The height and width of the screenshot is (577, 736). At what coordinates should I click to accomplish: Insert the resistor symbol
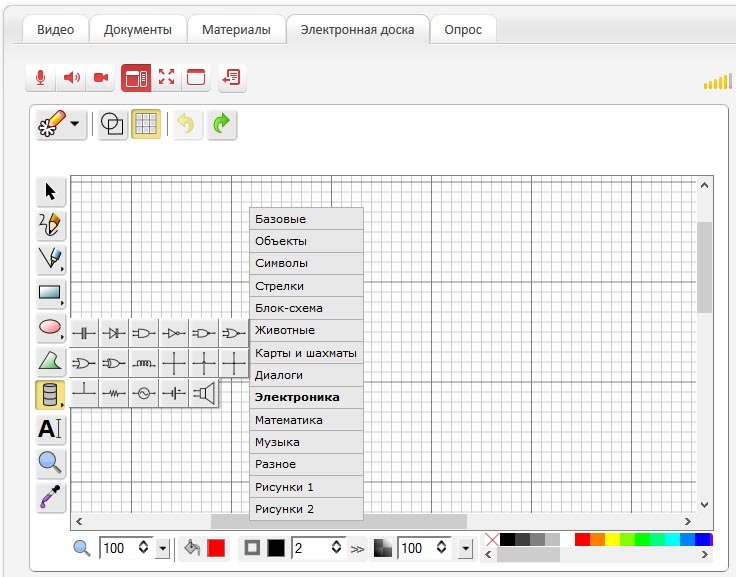114,393
